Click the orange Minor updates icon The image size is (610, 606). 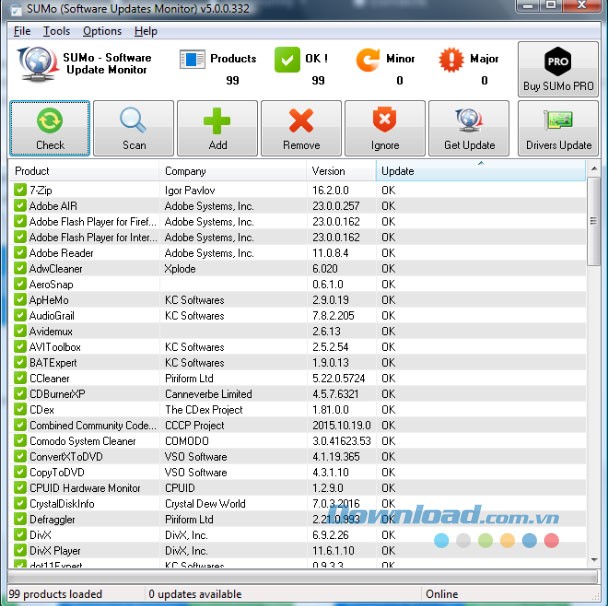[368, 60]
